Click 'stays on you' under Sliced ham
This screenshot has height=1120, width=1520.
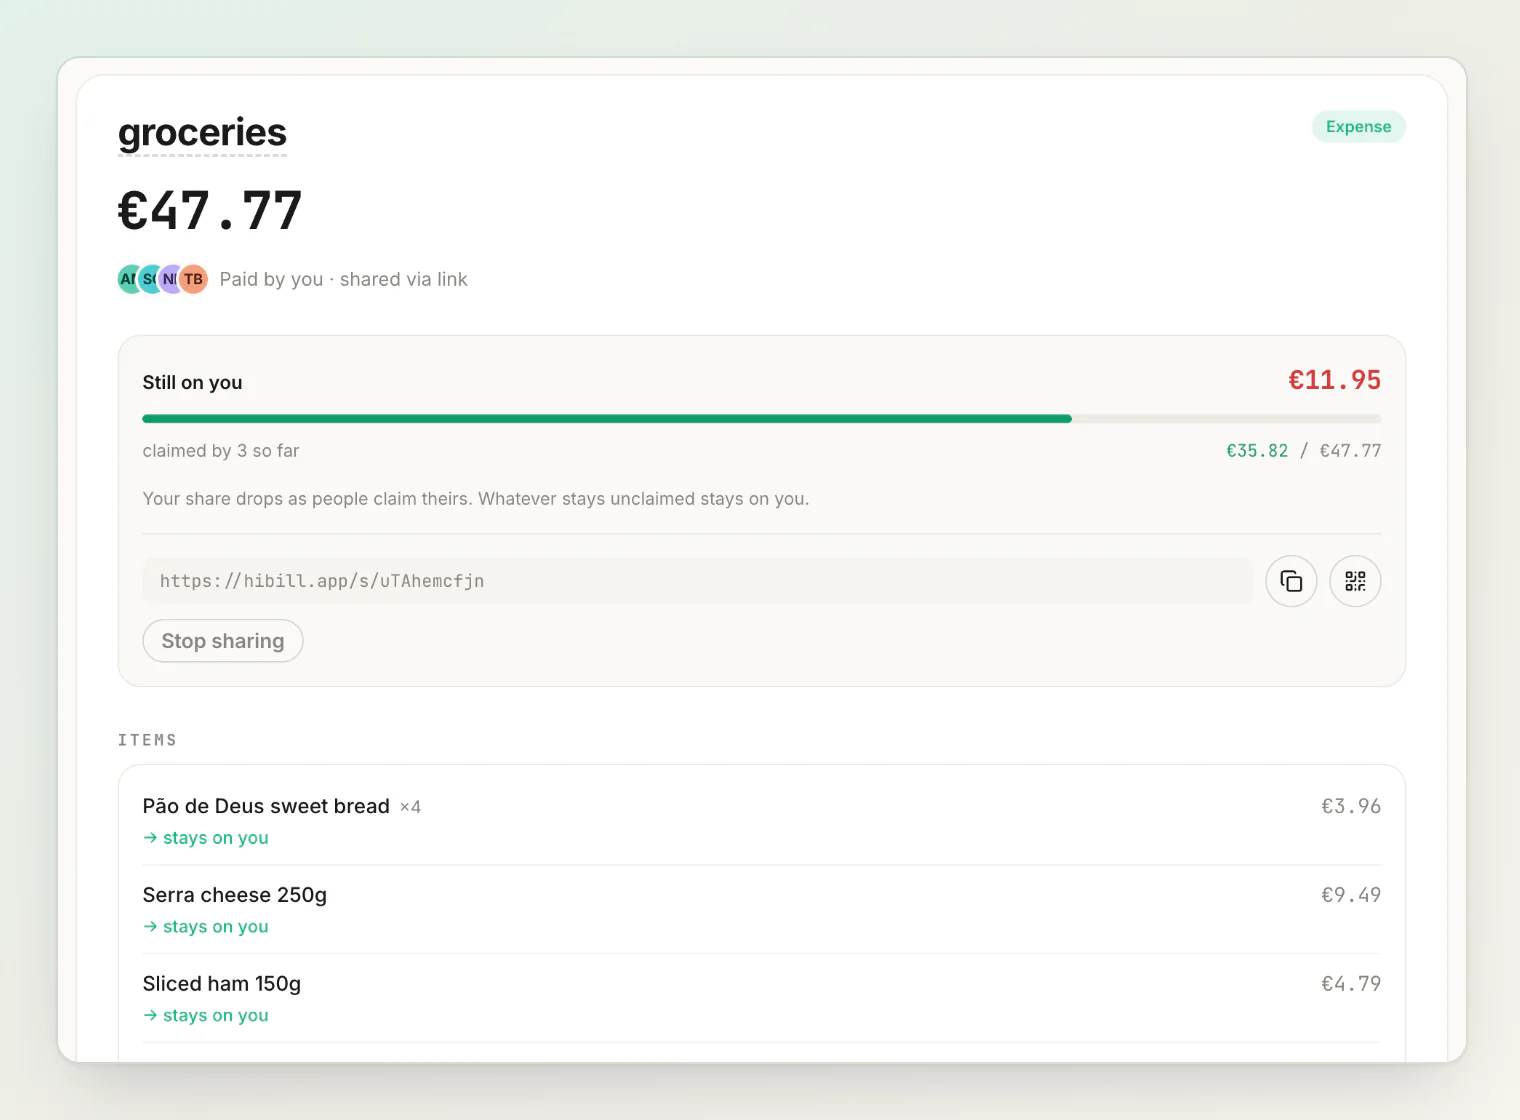point(206,1016)
